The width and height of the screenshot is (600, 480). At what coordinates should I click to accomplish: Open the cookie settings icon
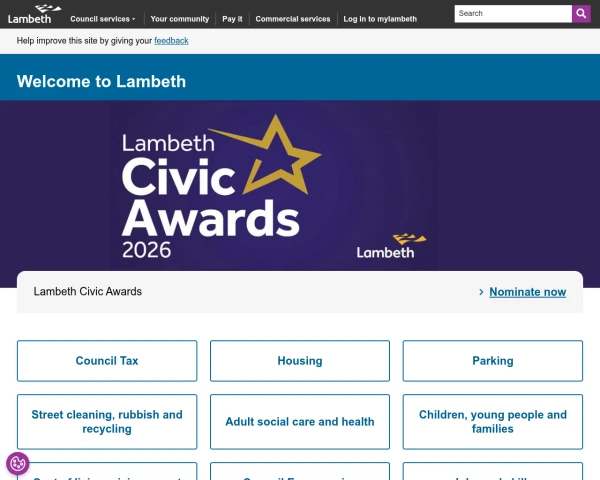pyautogui.click(x=18, y=464)
